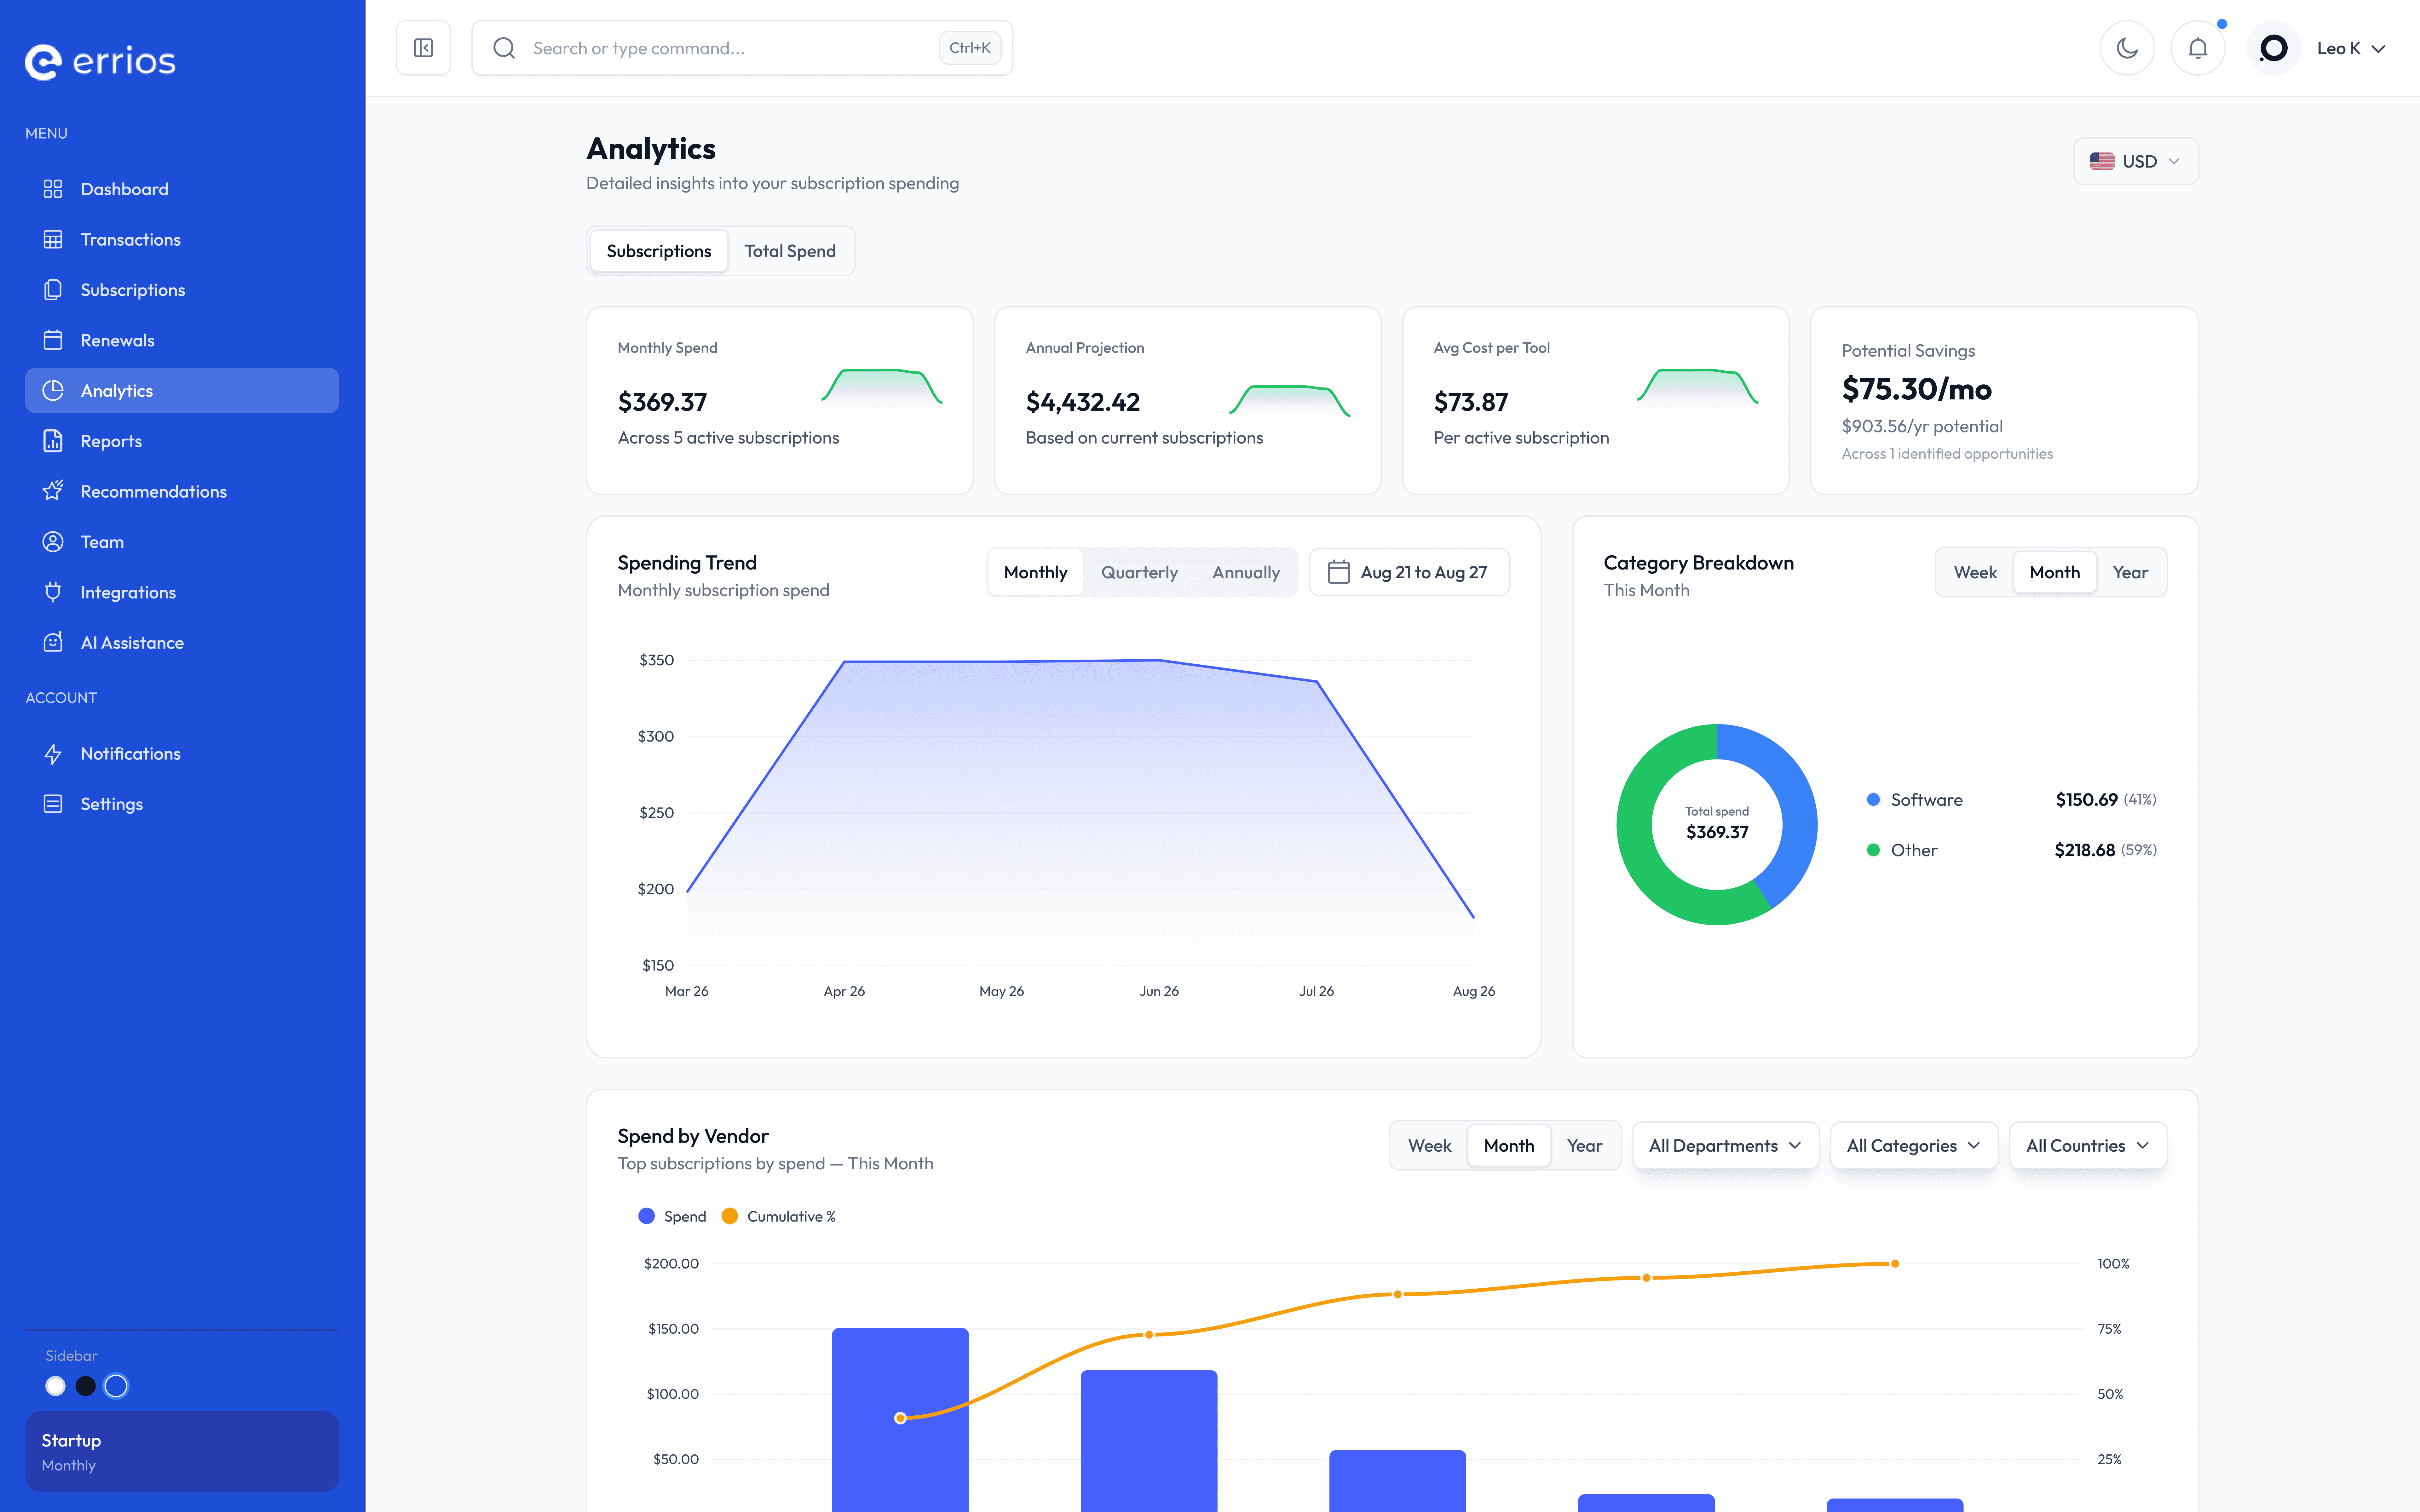
Task: Go to Analytics in sidebar
Action: point(182,390)
